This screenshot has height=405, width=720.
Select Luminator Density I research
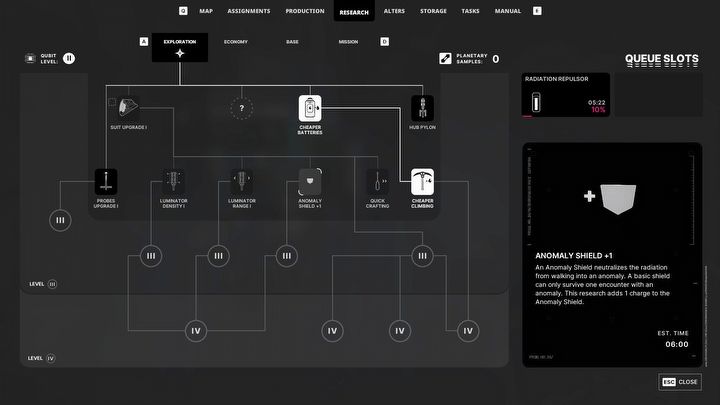(175, 181)
